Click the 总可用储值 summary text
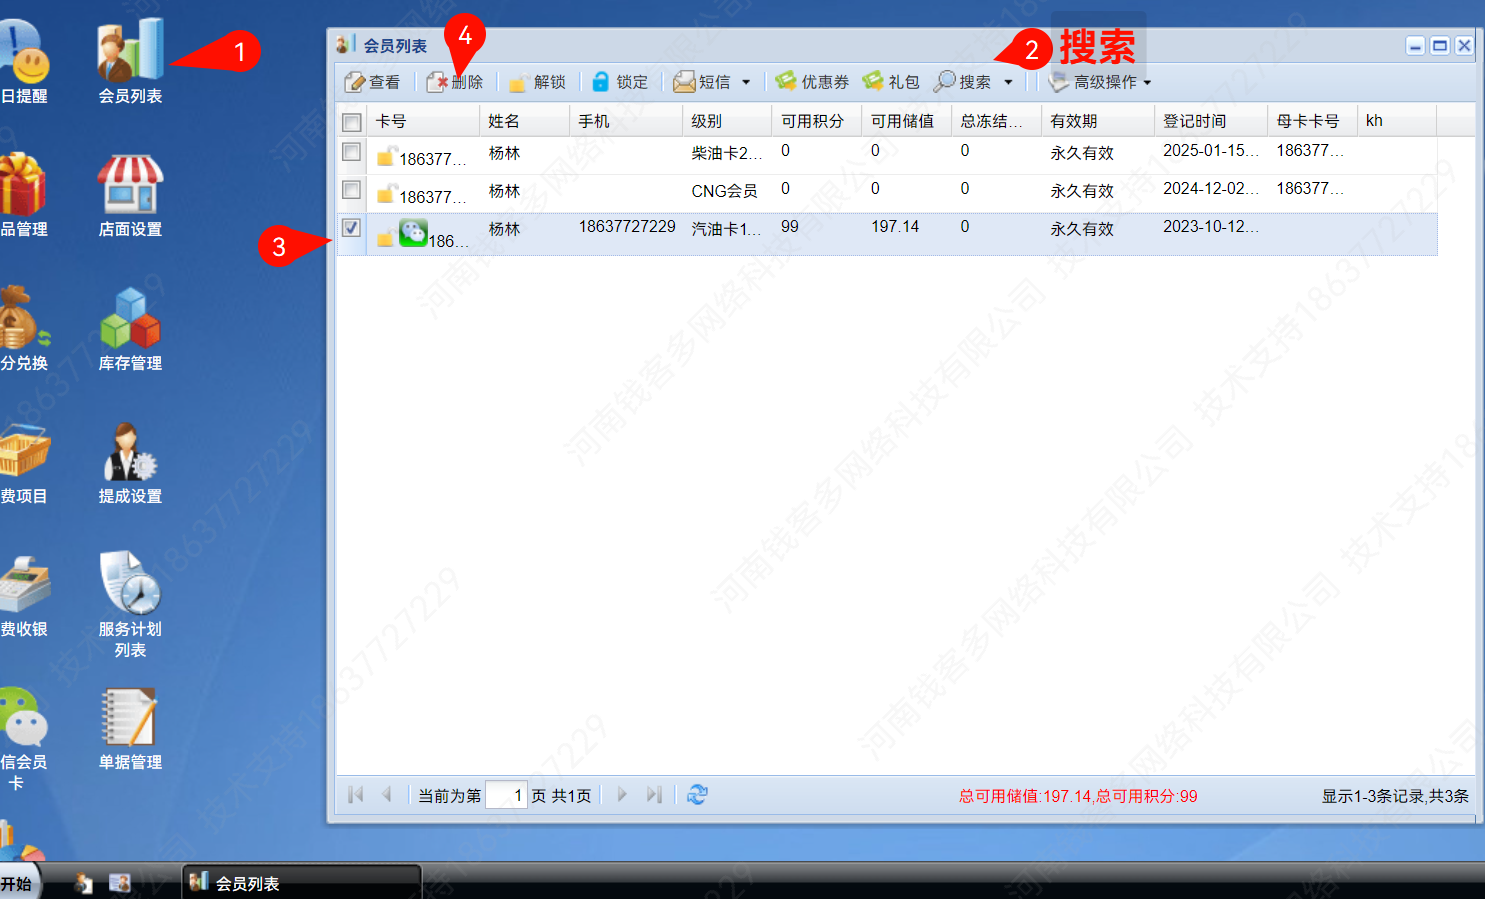The image size is (1485, 899). tap(1078, 796)
